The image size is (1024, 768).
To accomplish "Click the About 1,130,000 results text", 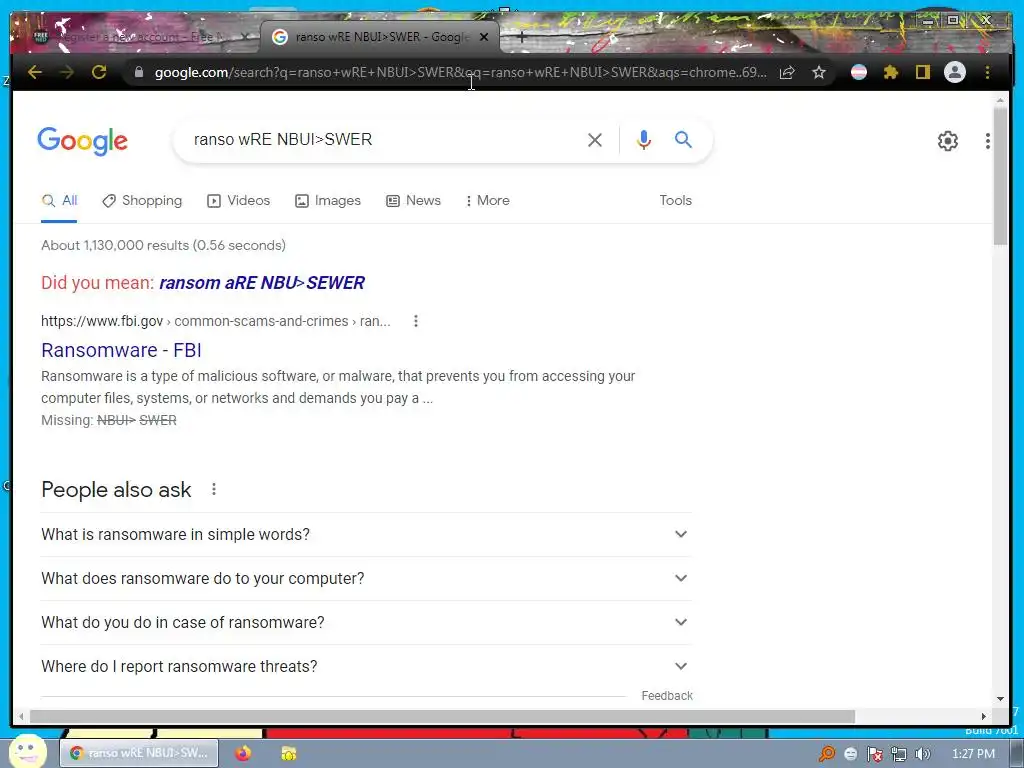I will click(163, 246).
